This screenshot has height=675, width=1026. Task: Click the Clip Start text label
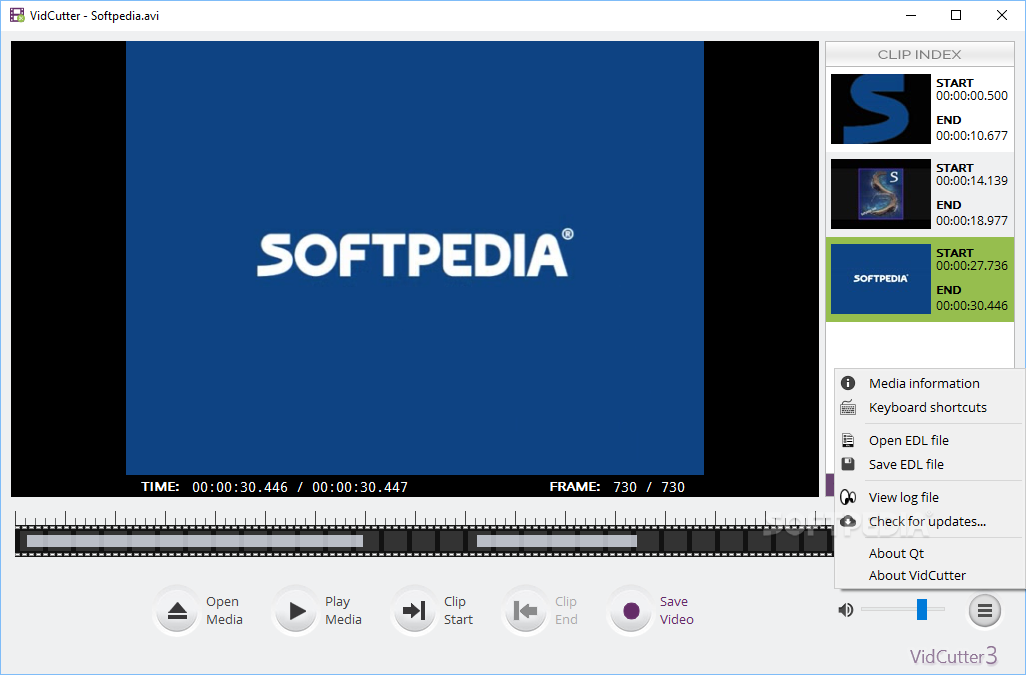pyautogui.click(x=458, y=610)
